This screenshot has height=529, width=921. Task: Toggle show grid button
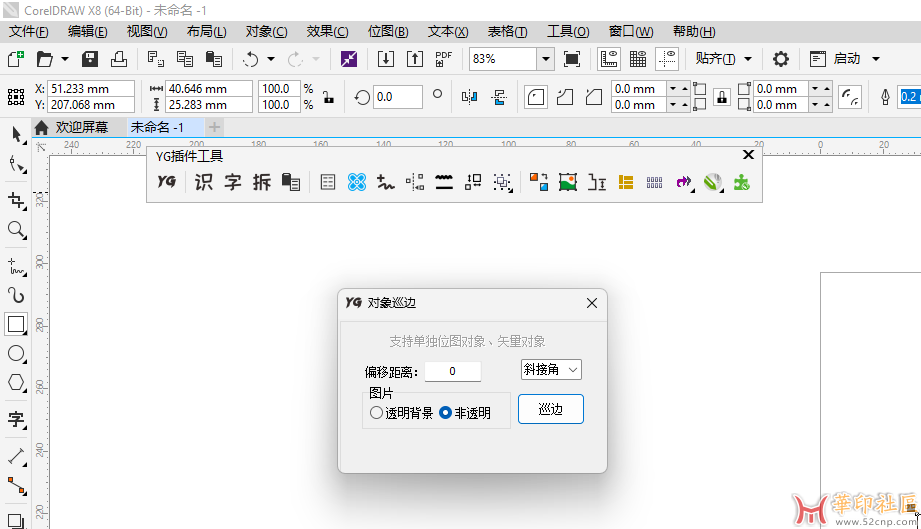coord(638,59)
